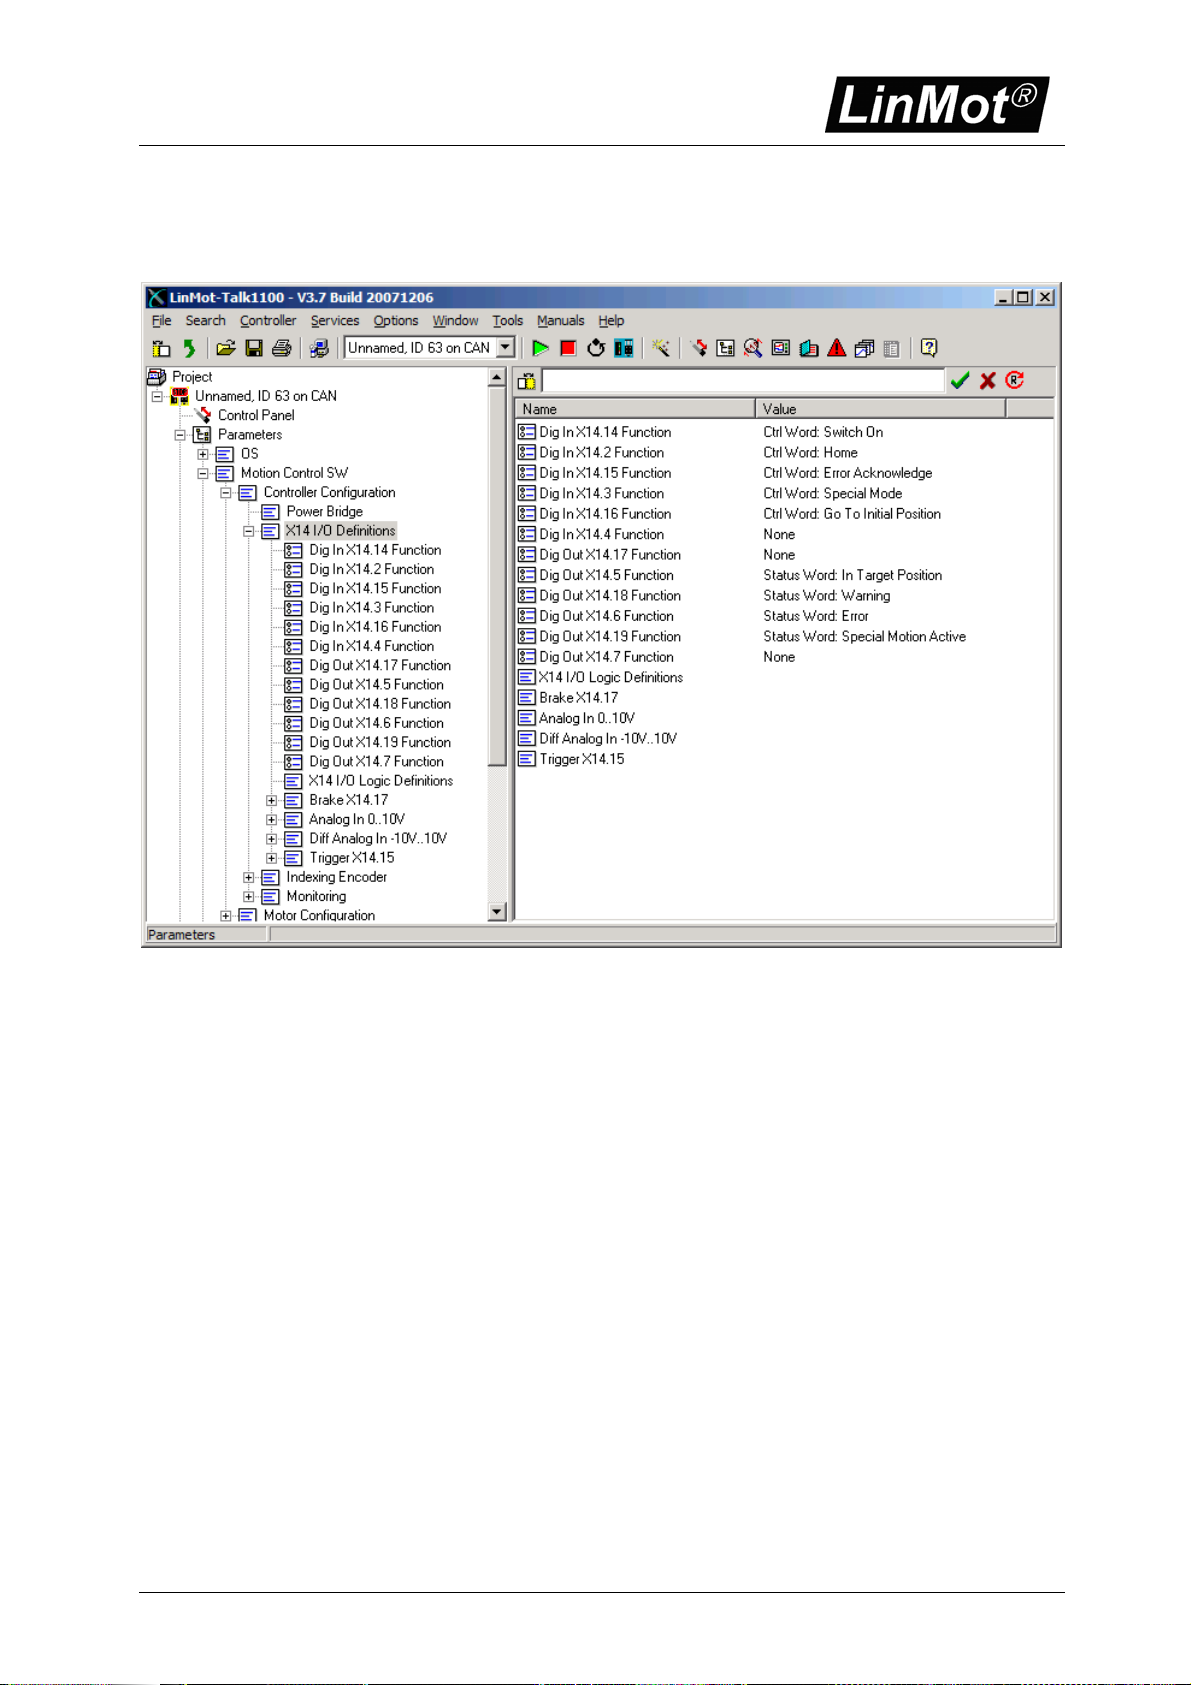Click the Save floppy disk icon
Viewport: 1191px width, 1685px height.
pyautogui.click(x=254, y=348)
